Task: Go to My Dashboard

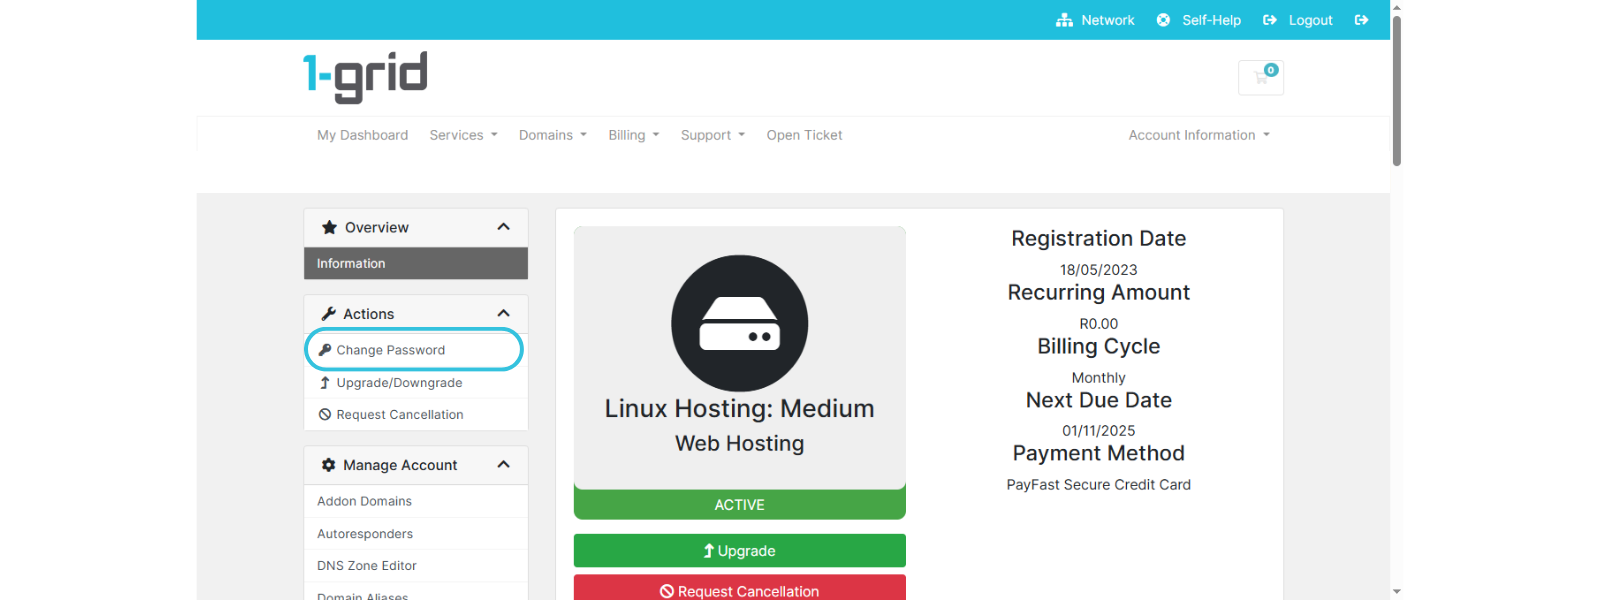Action: click(x=362, y=135)
